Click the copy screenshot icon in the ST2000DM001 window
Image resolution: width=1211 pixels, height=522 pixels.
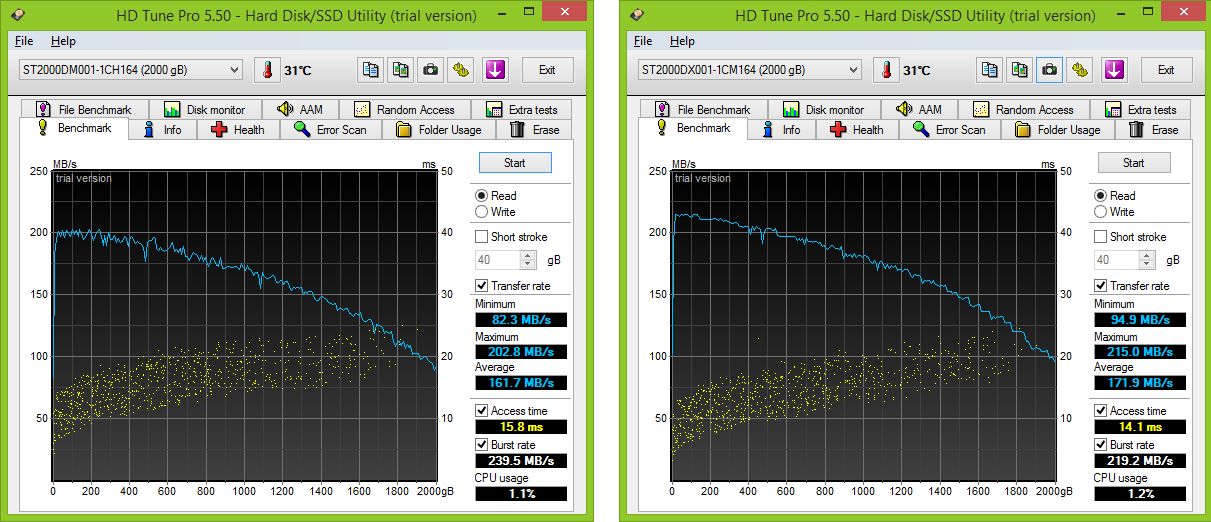(x=400, y=70)
